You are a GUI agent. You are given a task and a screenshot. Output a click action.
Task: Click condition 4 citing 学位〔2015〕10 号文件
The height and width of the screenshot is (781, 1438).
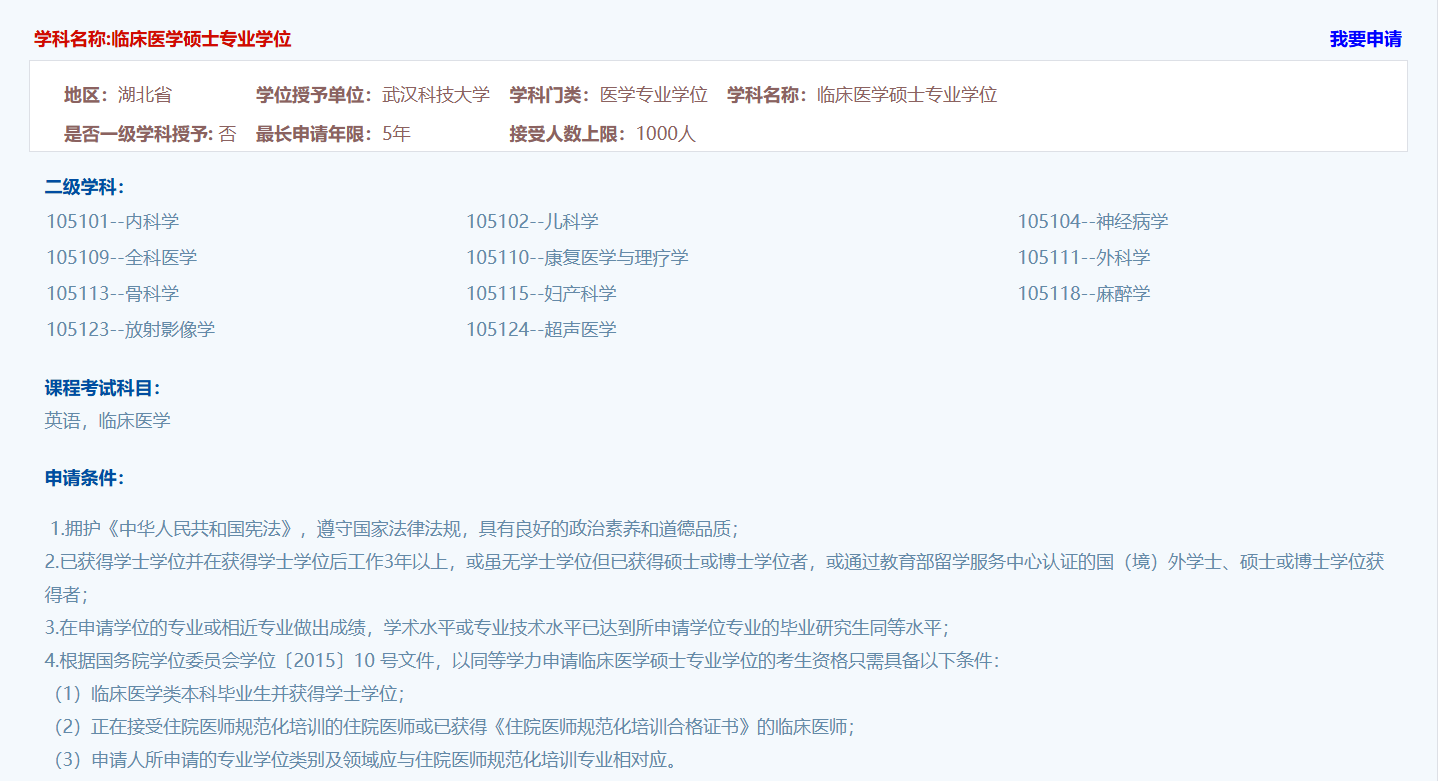(x=522, y=661)
